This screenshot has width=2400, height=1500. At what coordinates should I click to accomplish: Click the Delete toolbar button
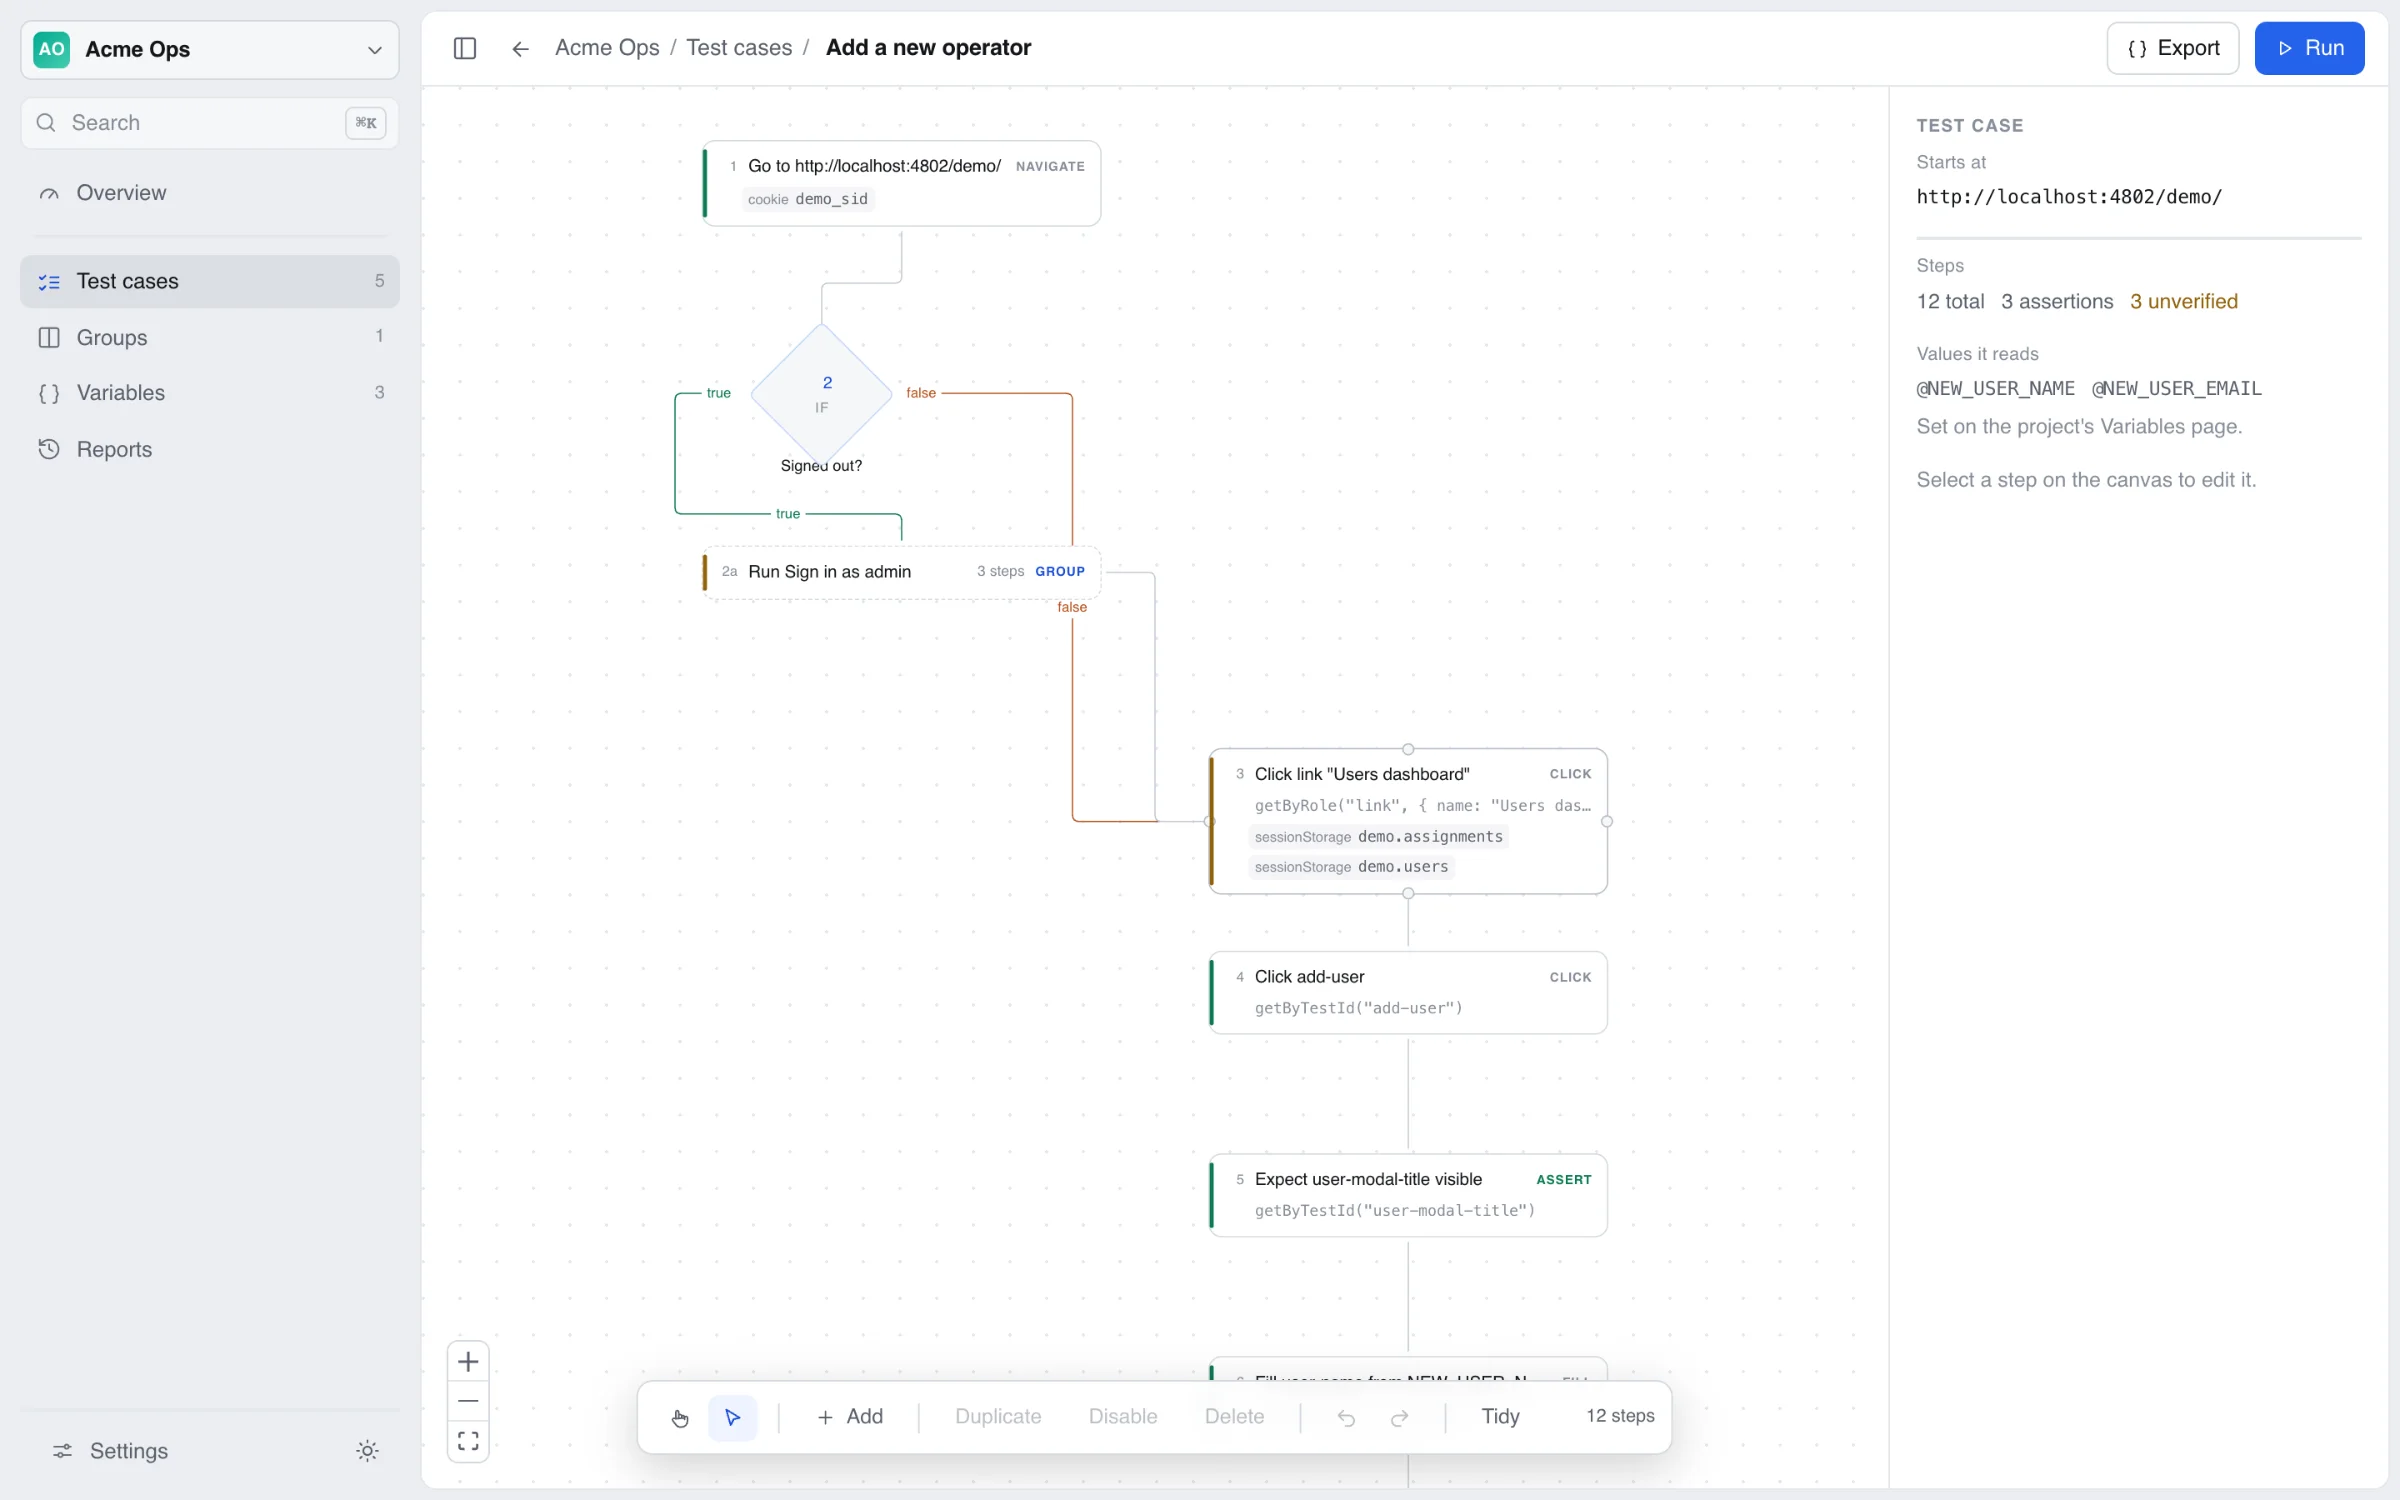click(x=1234, y=1417)
